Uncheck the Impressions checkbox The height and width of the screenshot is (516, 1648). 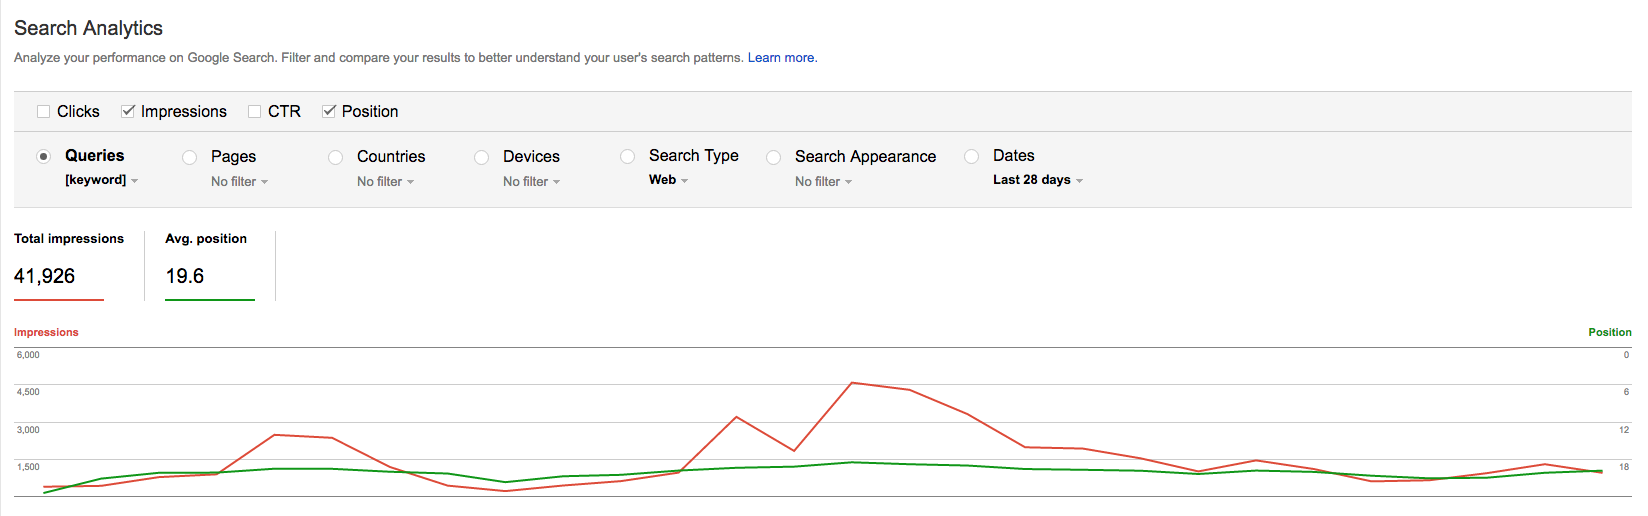(128, 112)
